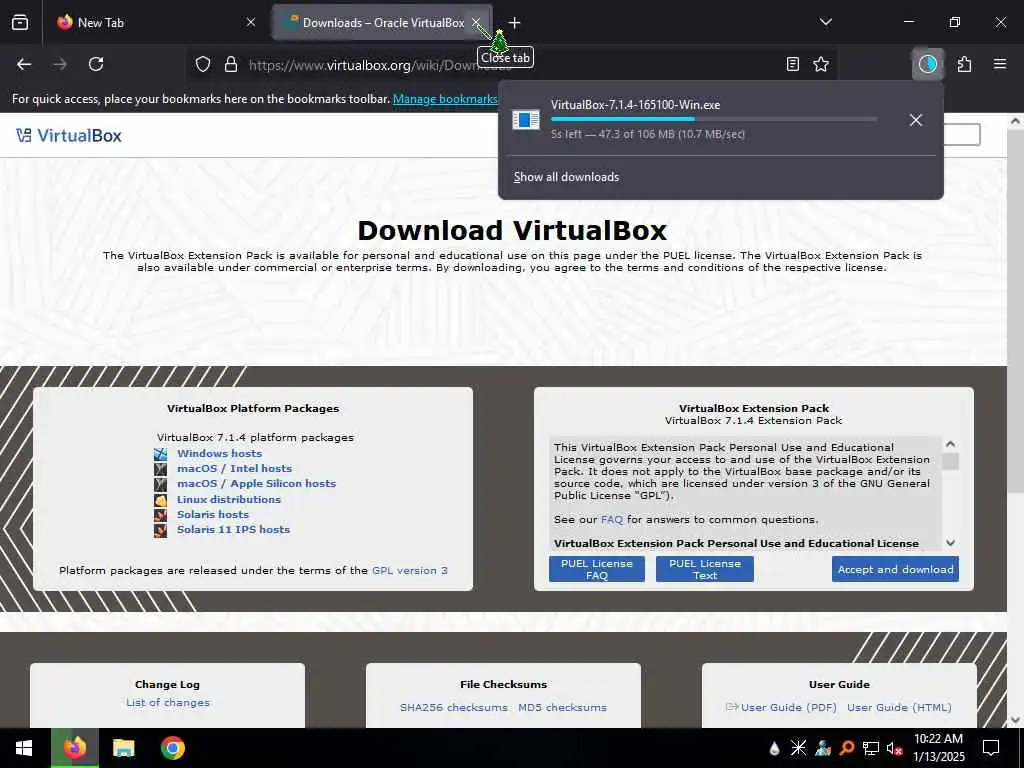Reload the current page
The height and width of the screenshot is (768, 1024).
(x=96, y=64)
